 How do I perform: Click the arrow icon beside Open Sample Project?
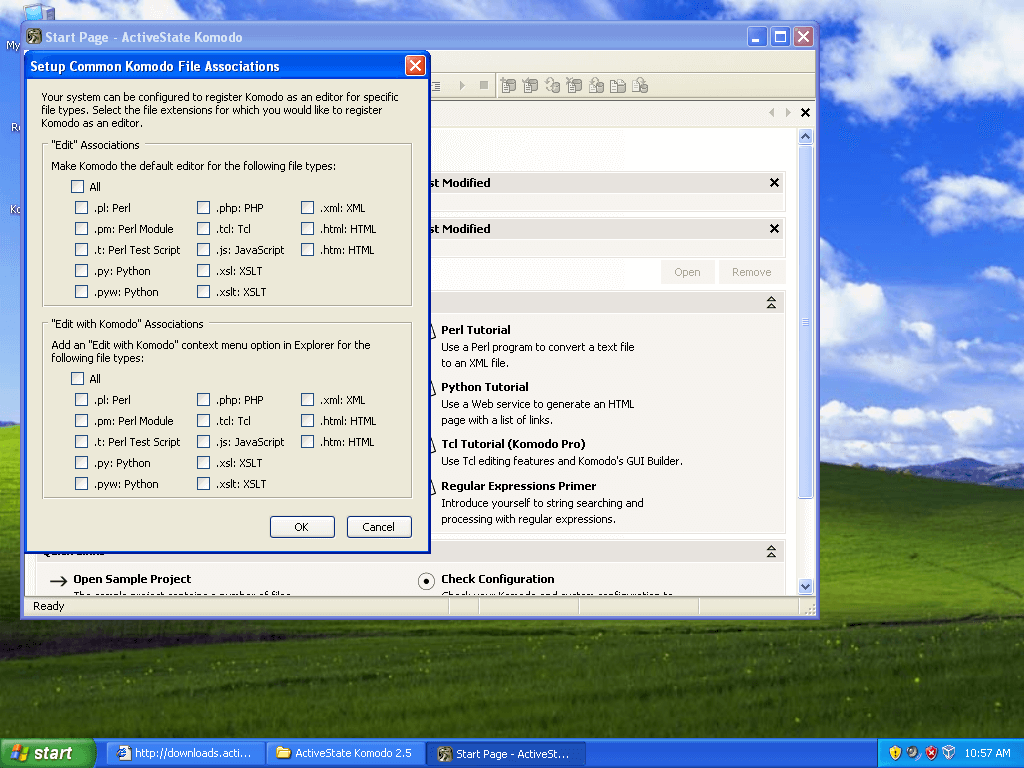point(59,581)
